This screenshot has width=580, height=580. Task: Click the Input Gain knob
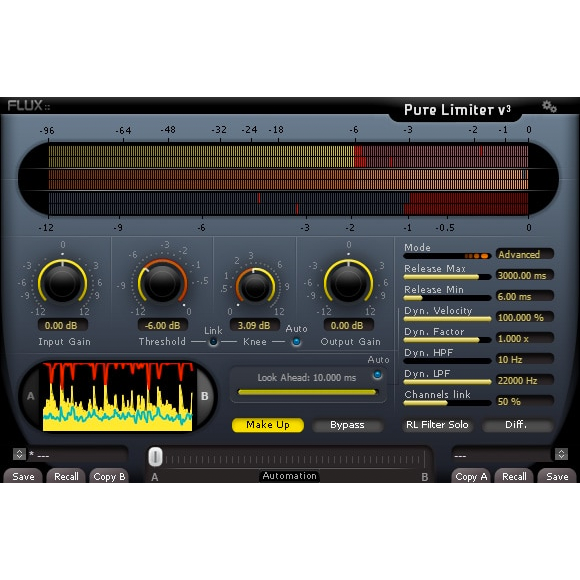[x=63, y=283]
